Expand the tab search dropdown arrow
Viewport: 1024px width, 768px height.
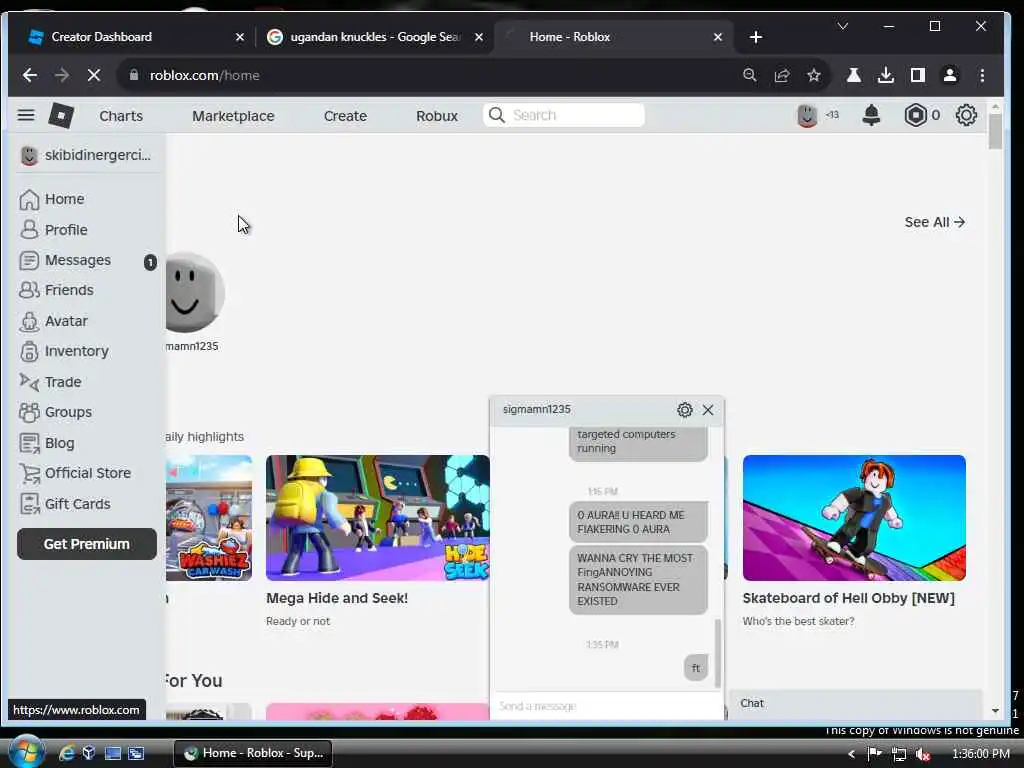[x=843, y=26]
